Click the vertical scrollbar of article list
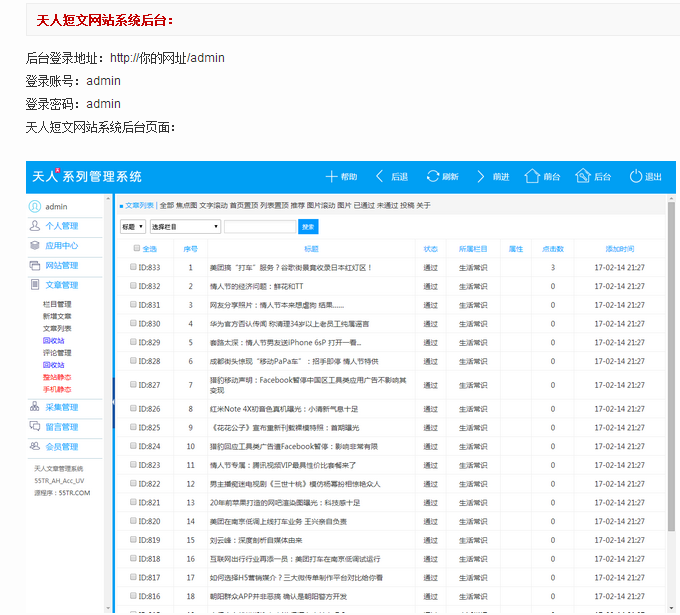The width and height of the screenshot is (680, 615). [x=670, y=400]
